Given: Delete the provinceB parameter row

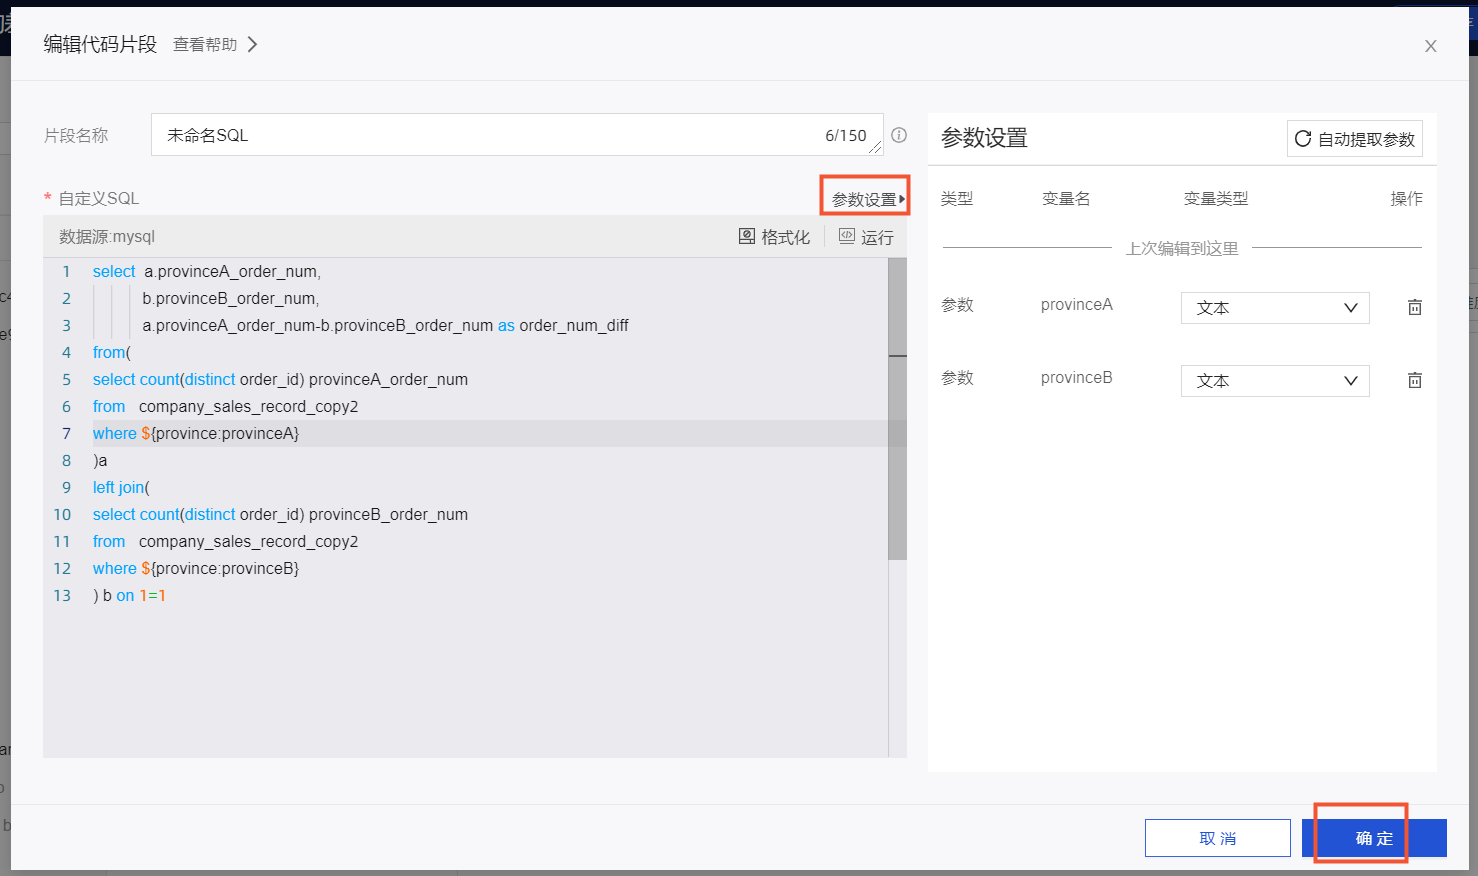Looking at the screenshot, I should click(x=1415, y=380).
